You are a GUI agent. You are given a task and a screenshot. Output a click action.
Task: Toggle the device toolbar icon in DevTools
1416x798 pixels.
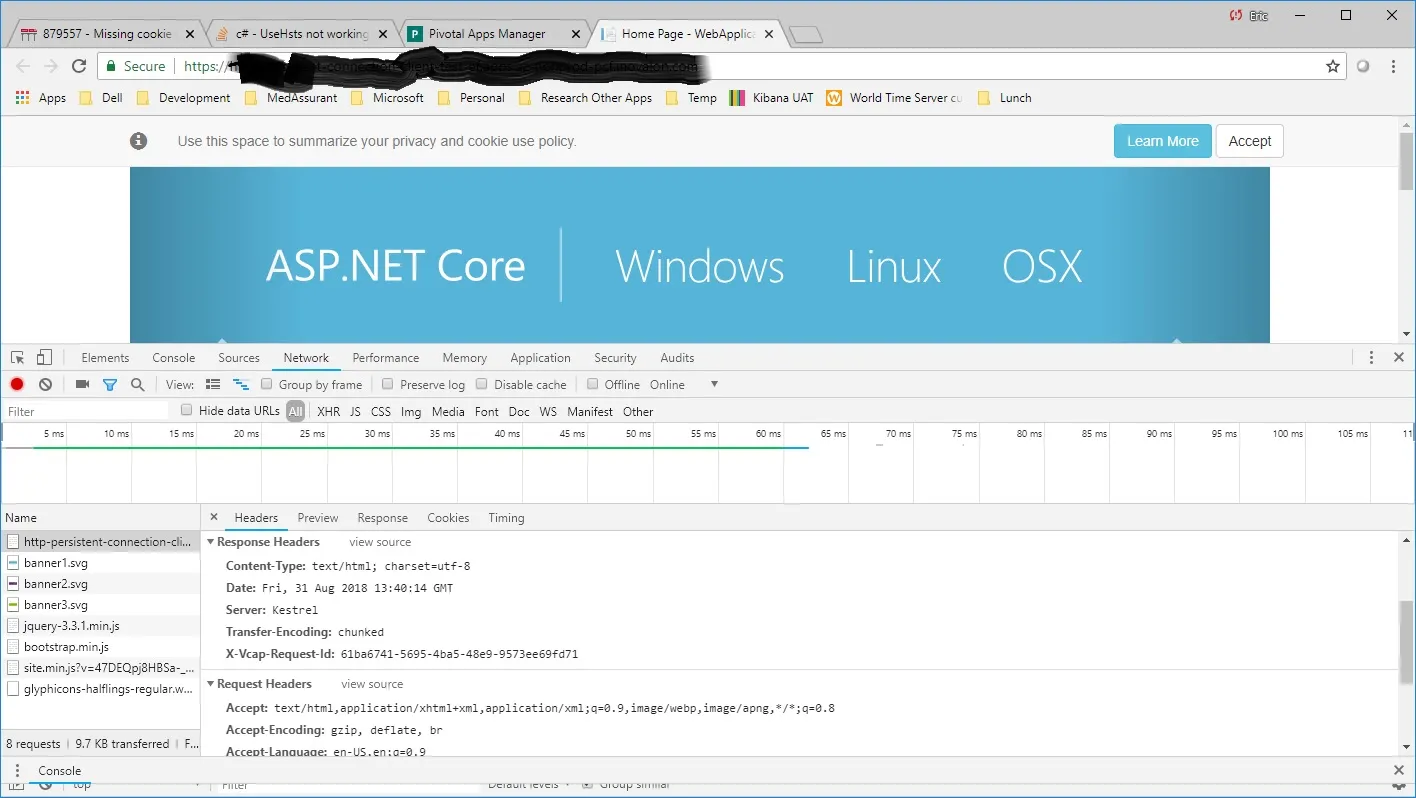click(44, 358)
